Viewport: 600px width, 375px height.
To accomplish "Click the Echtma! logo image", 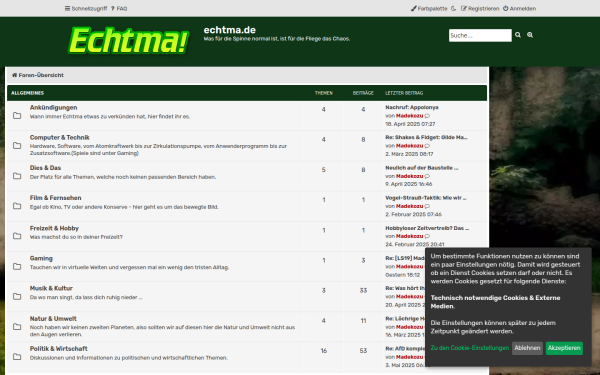I will (129, 41).
